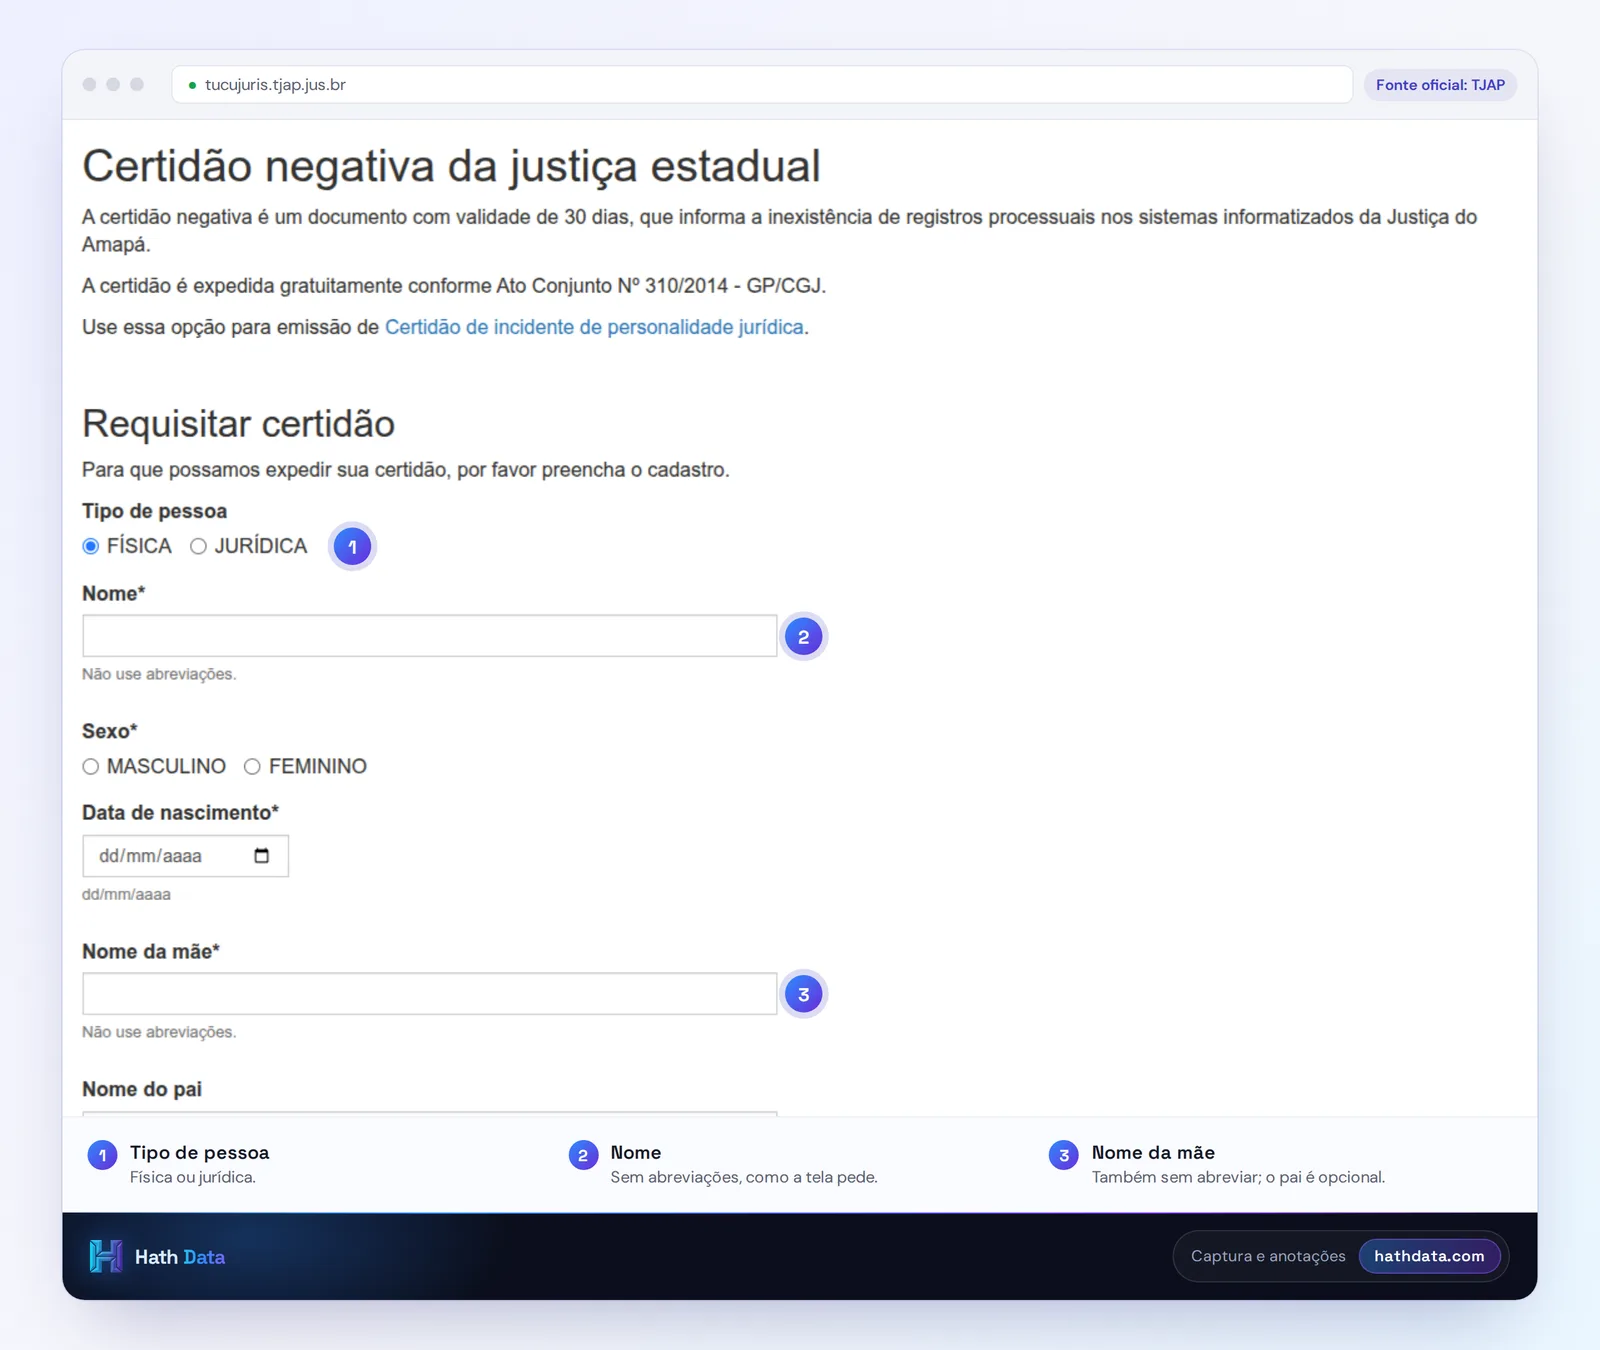This screenshot has height=1350, width=1600.
Task: Click the 'Hath Data' brand name text
Action: (180, 1257)
